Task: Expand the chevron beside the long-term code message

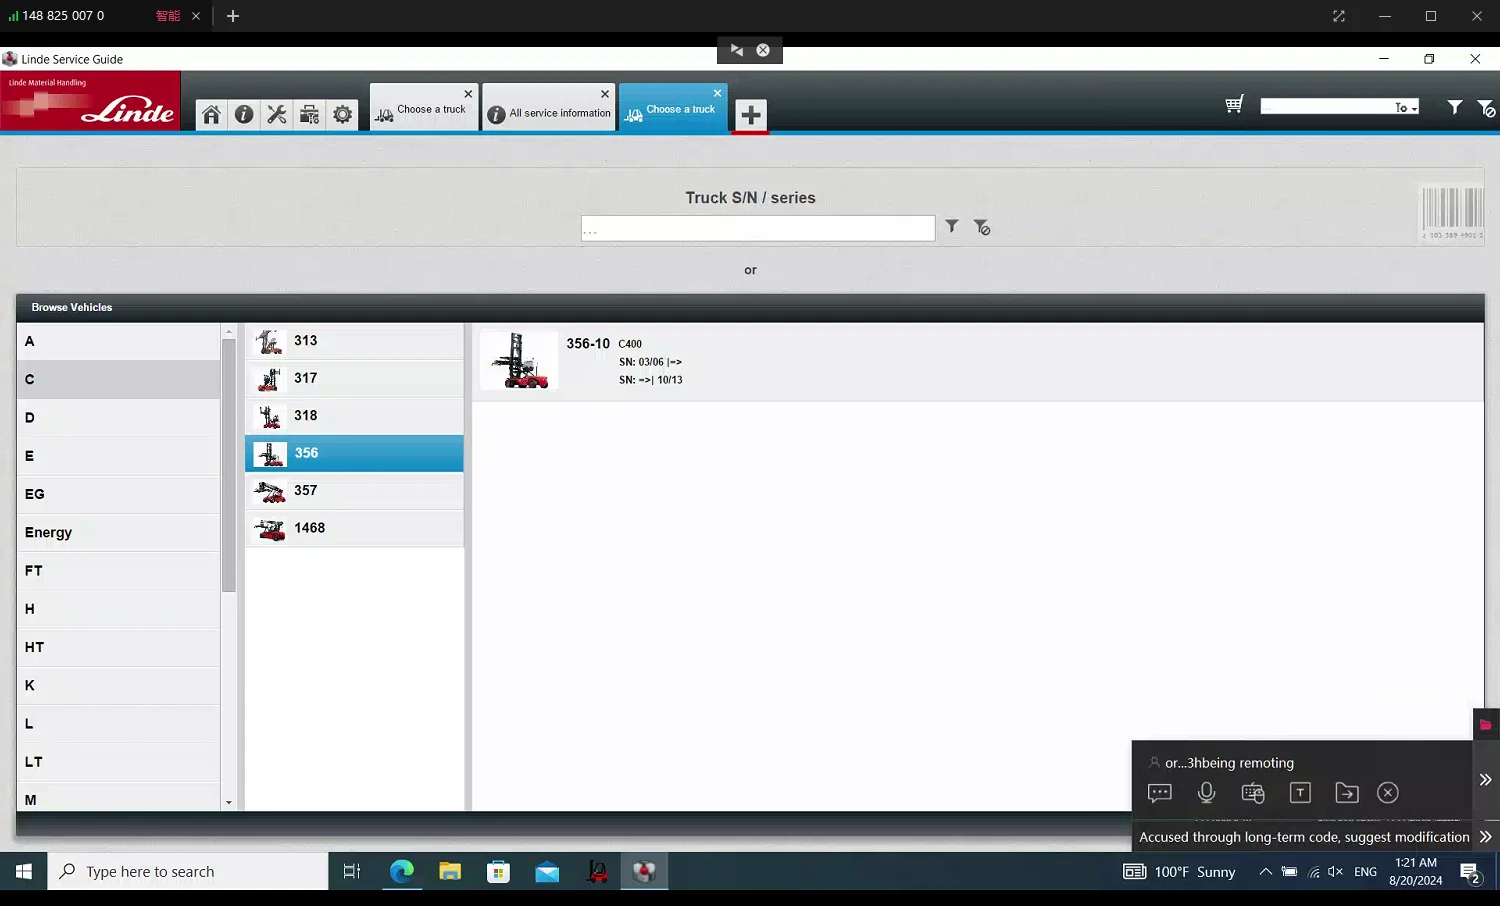Action: 1486,837
